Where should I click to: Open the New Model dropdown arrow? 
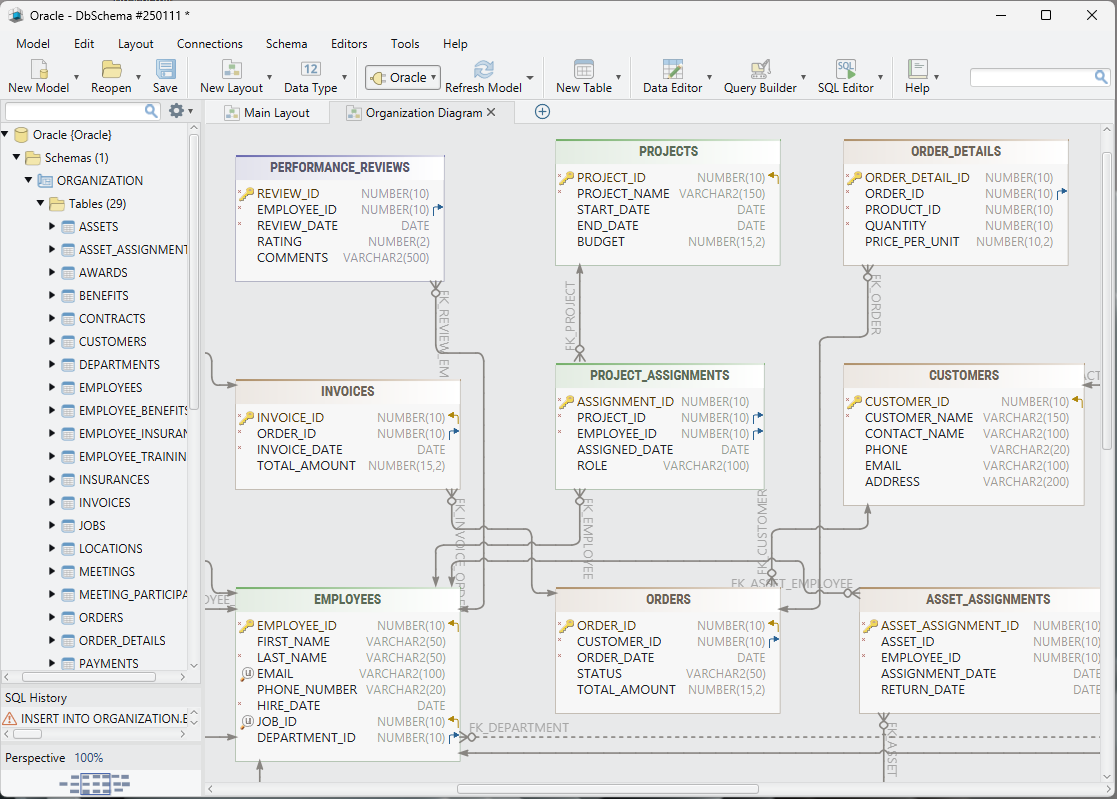76,78
